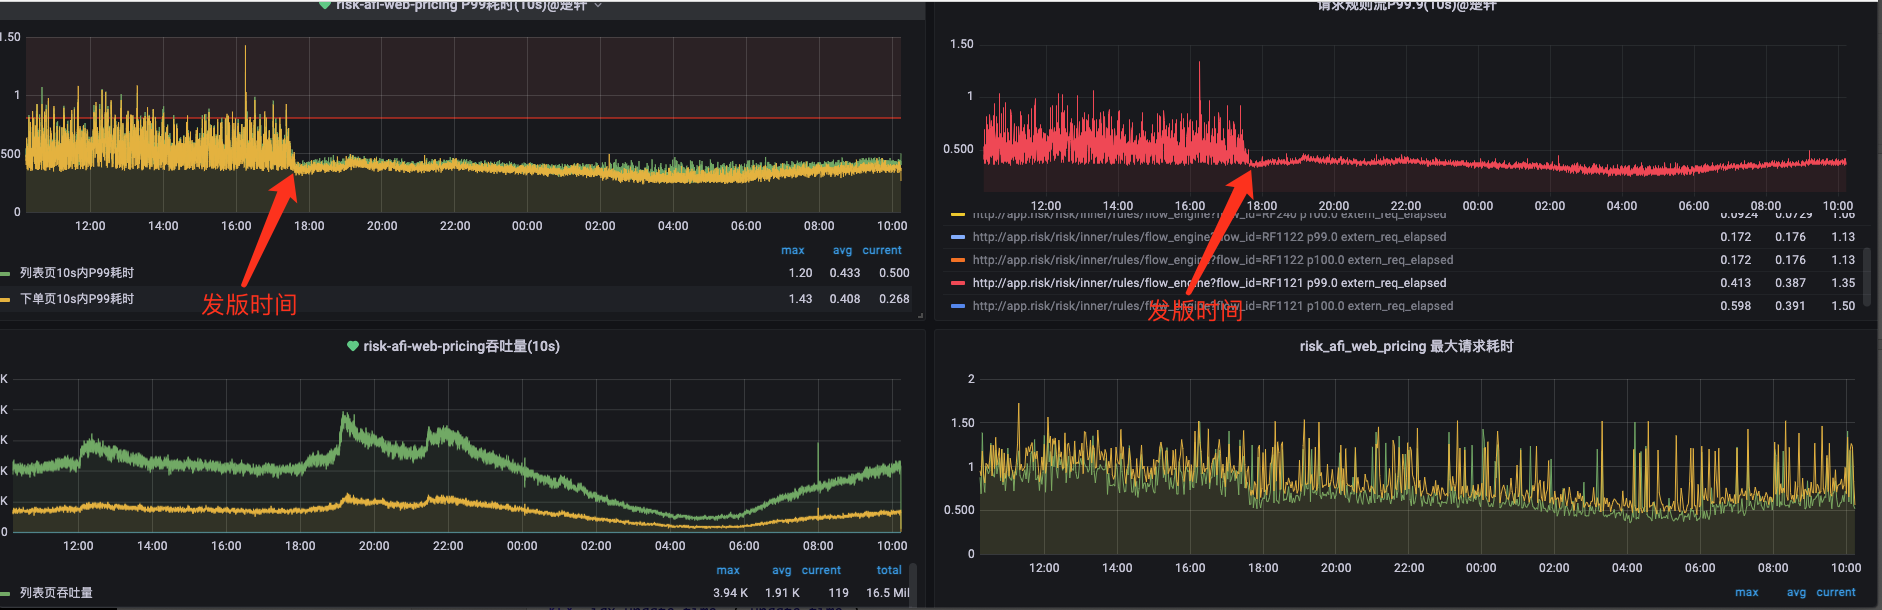Click green color swatch of 列表页10s内P99耗时
The image size is (1882, 610).
[6, 274]
